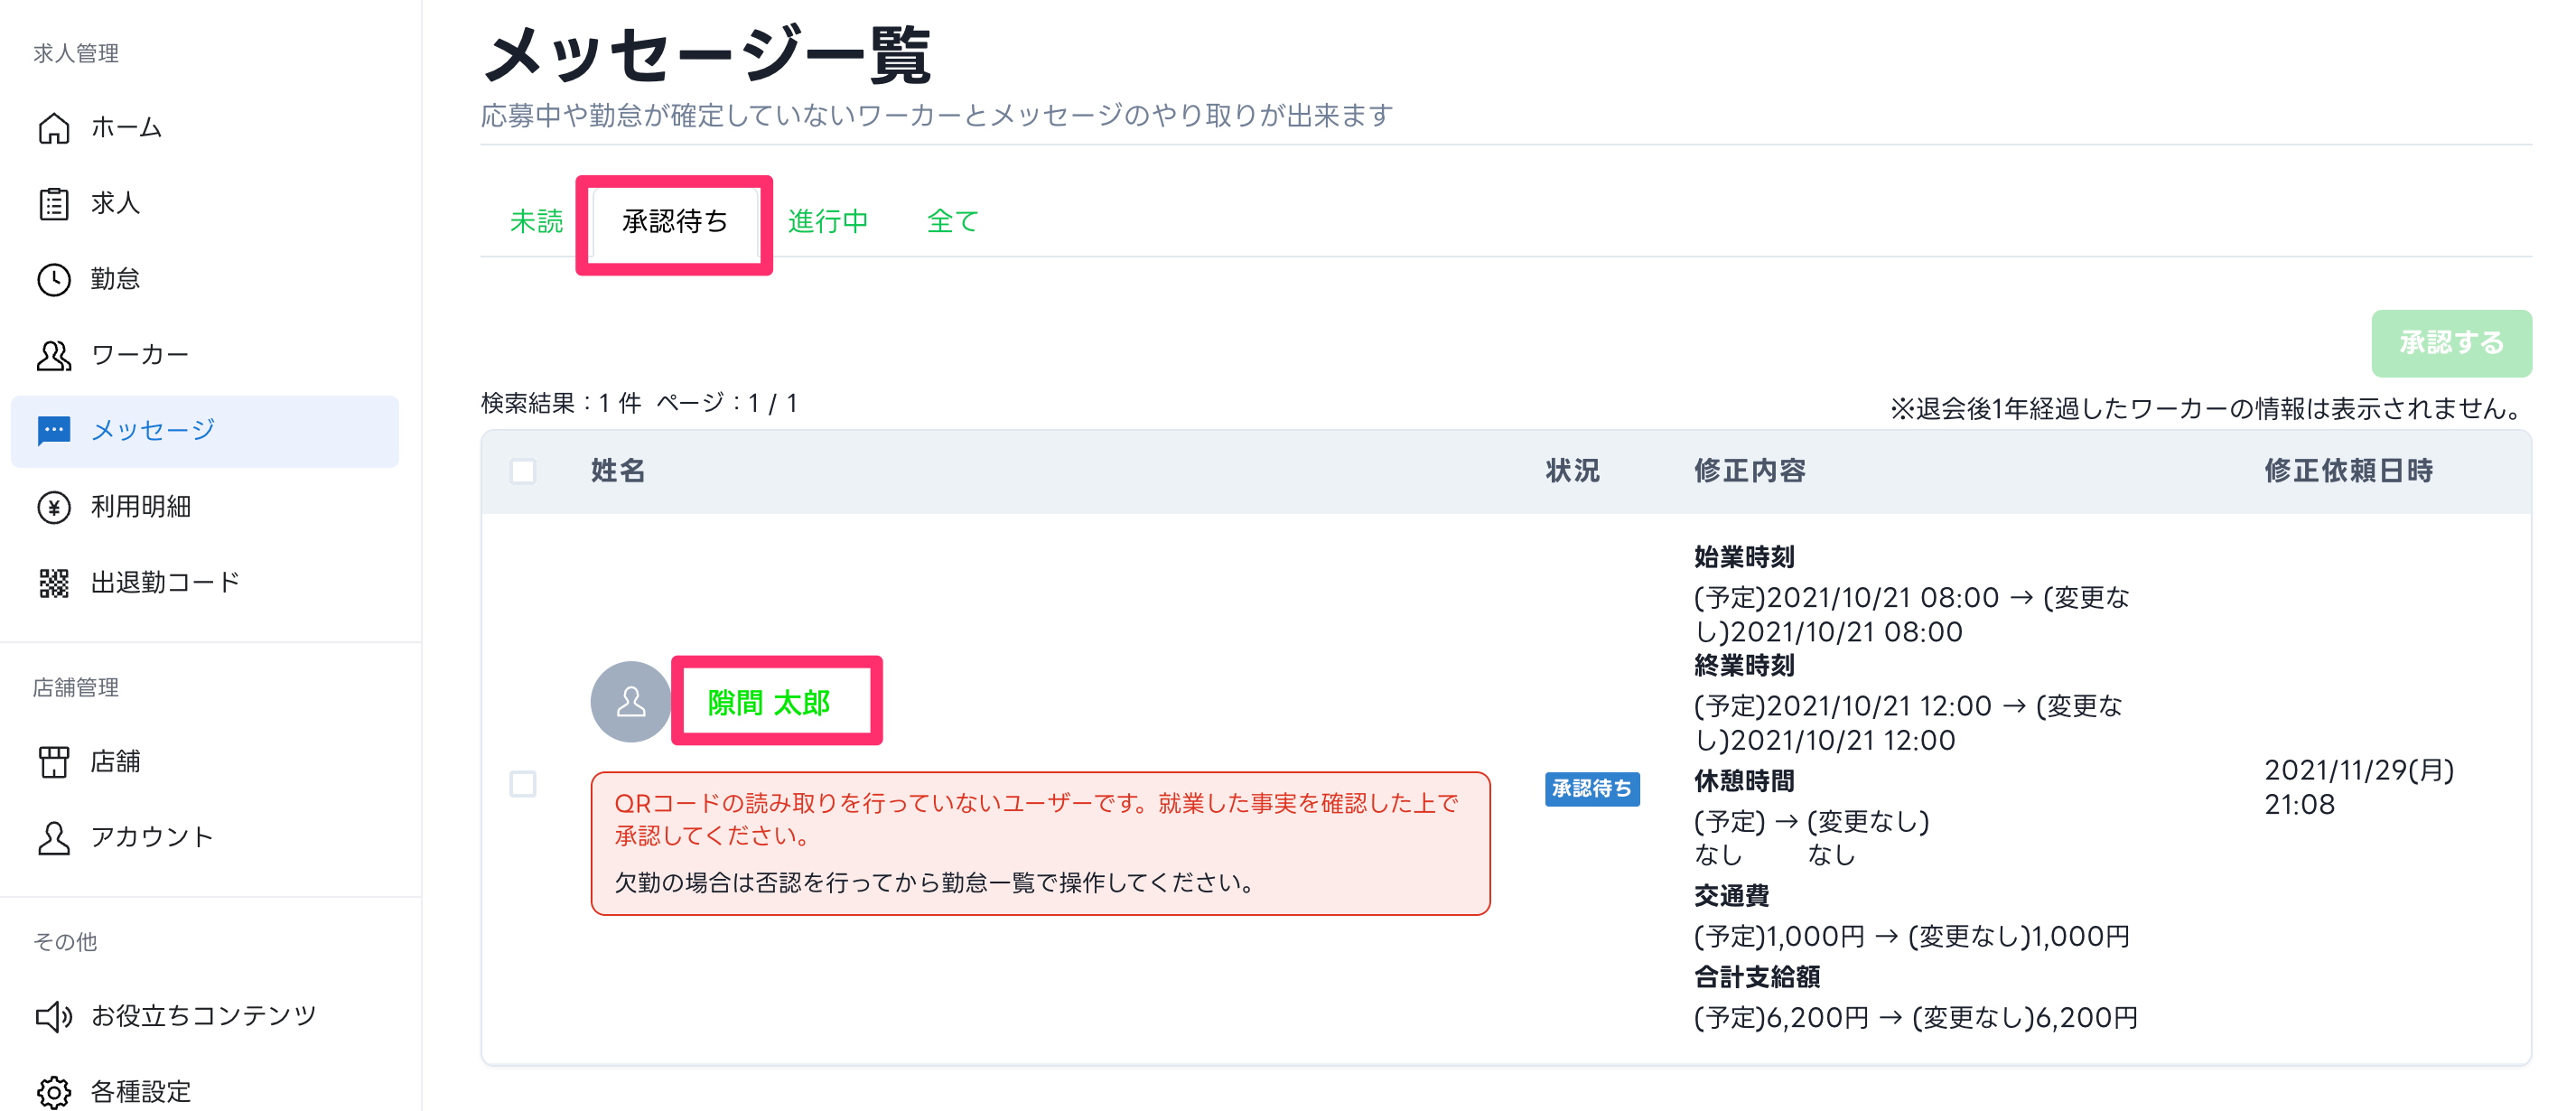Open 利用明細 via the yen icon
The height and width of the screenshot is (1111, 2576).
click(55, 507)
